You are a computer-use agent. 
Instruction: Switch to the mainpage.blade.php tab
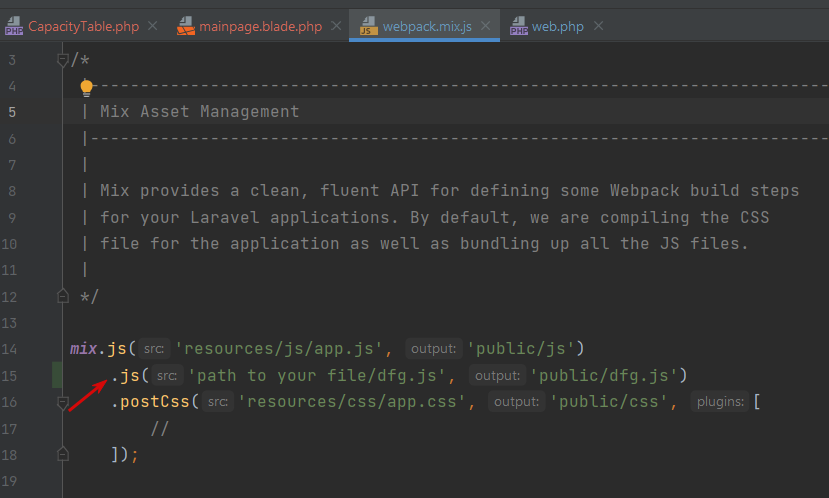pos(260,26)
